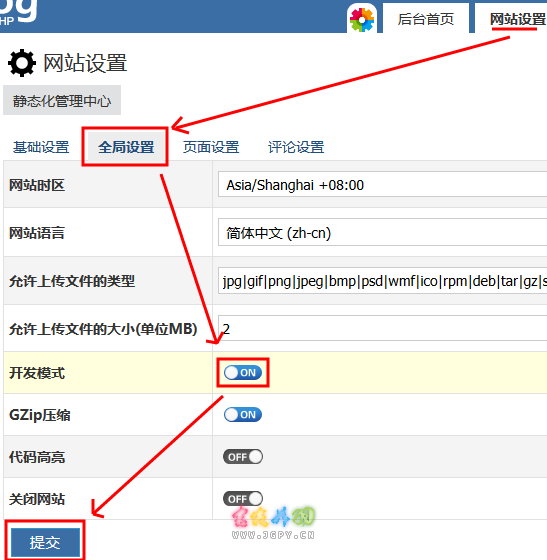Open the 后台首页 tab

pyautogui.click(x=426, y=19)
